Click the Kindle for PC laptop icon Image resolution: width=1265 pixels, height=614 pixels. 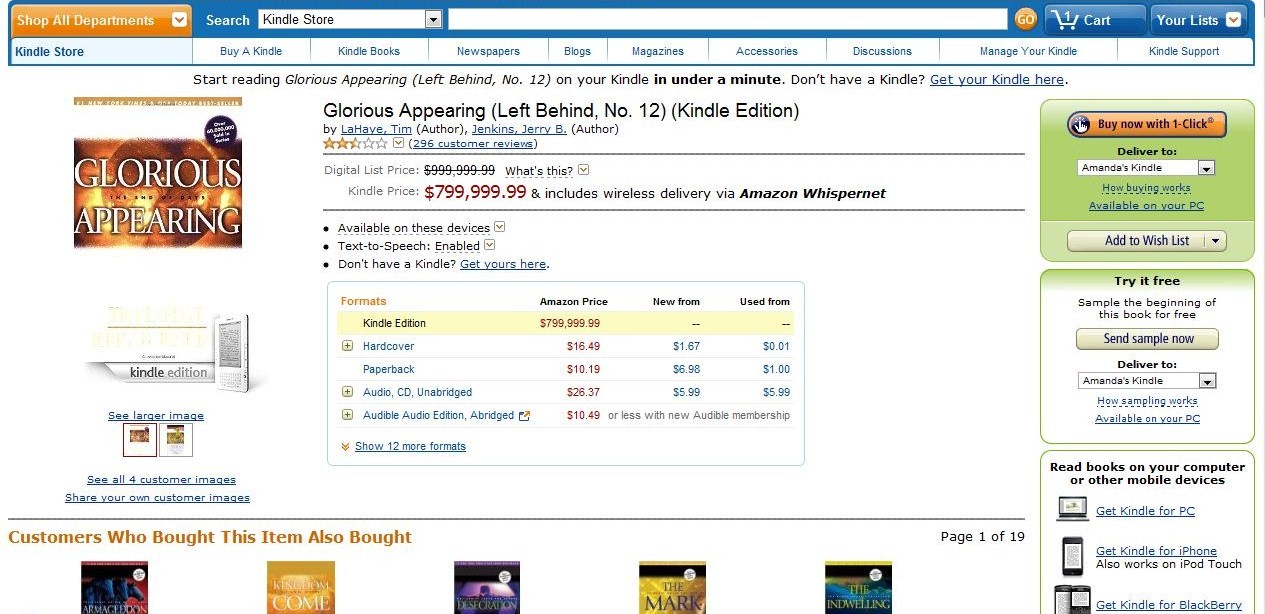pyautogui.click(x=1072, y=510)
